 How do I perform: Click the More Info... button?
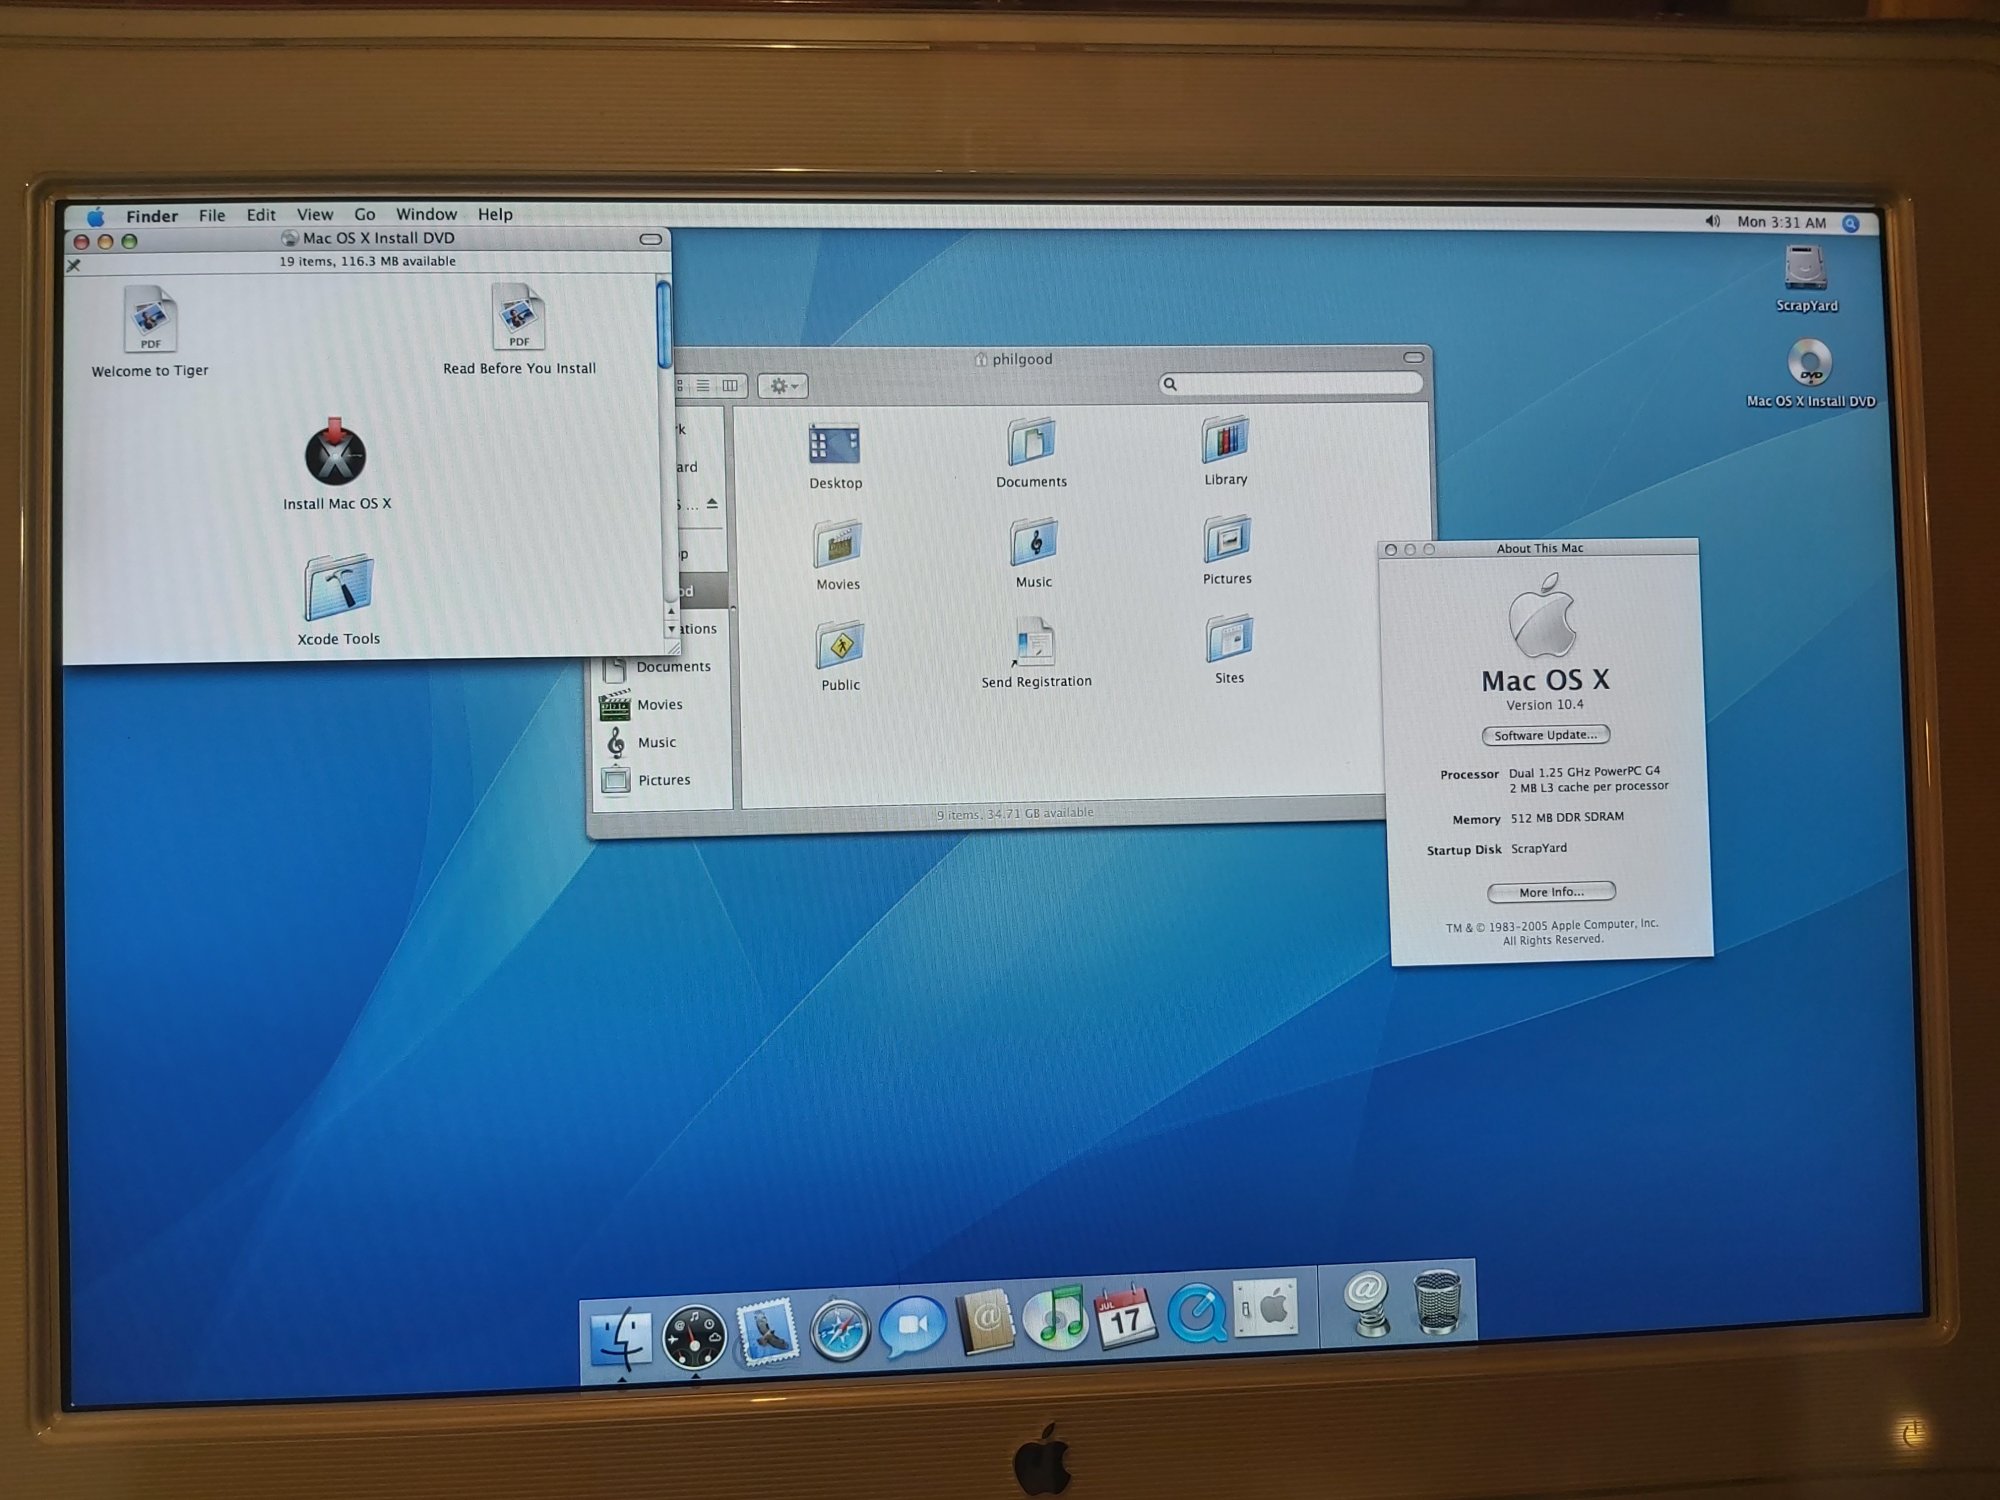1551,892
